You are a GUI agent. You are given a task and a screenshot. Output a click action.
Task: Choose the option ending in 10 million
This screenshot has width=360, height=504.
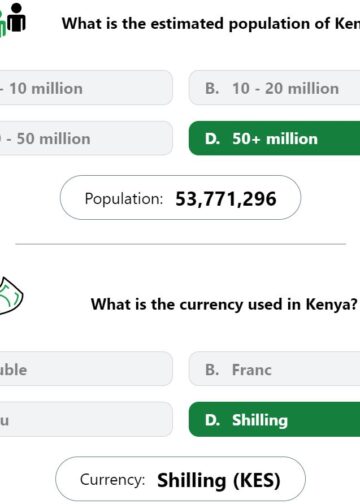tap(86, 88)
